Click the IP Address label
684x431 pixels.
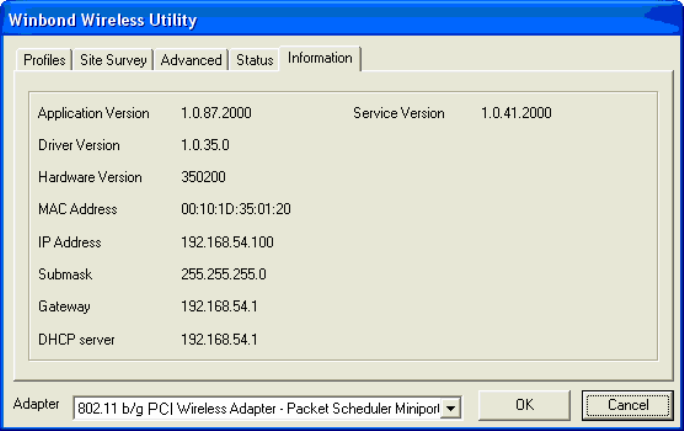69,242
